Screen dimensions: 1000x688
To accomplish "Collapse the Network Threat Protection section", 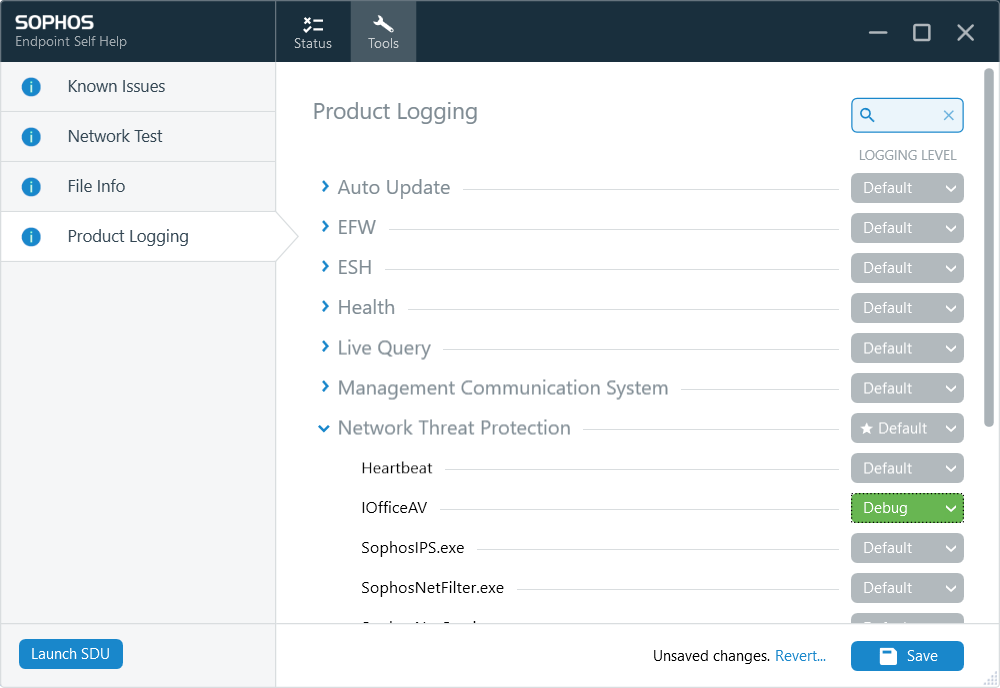I will click(x=324, y=428).
